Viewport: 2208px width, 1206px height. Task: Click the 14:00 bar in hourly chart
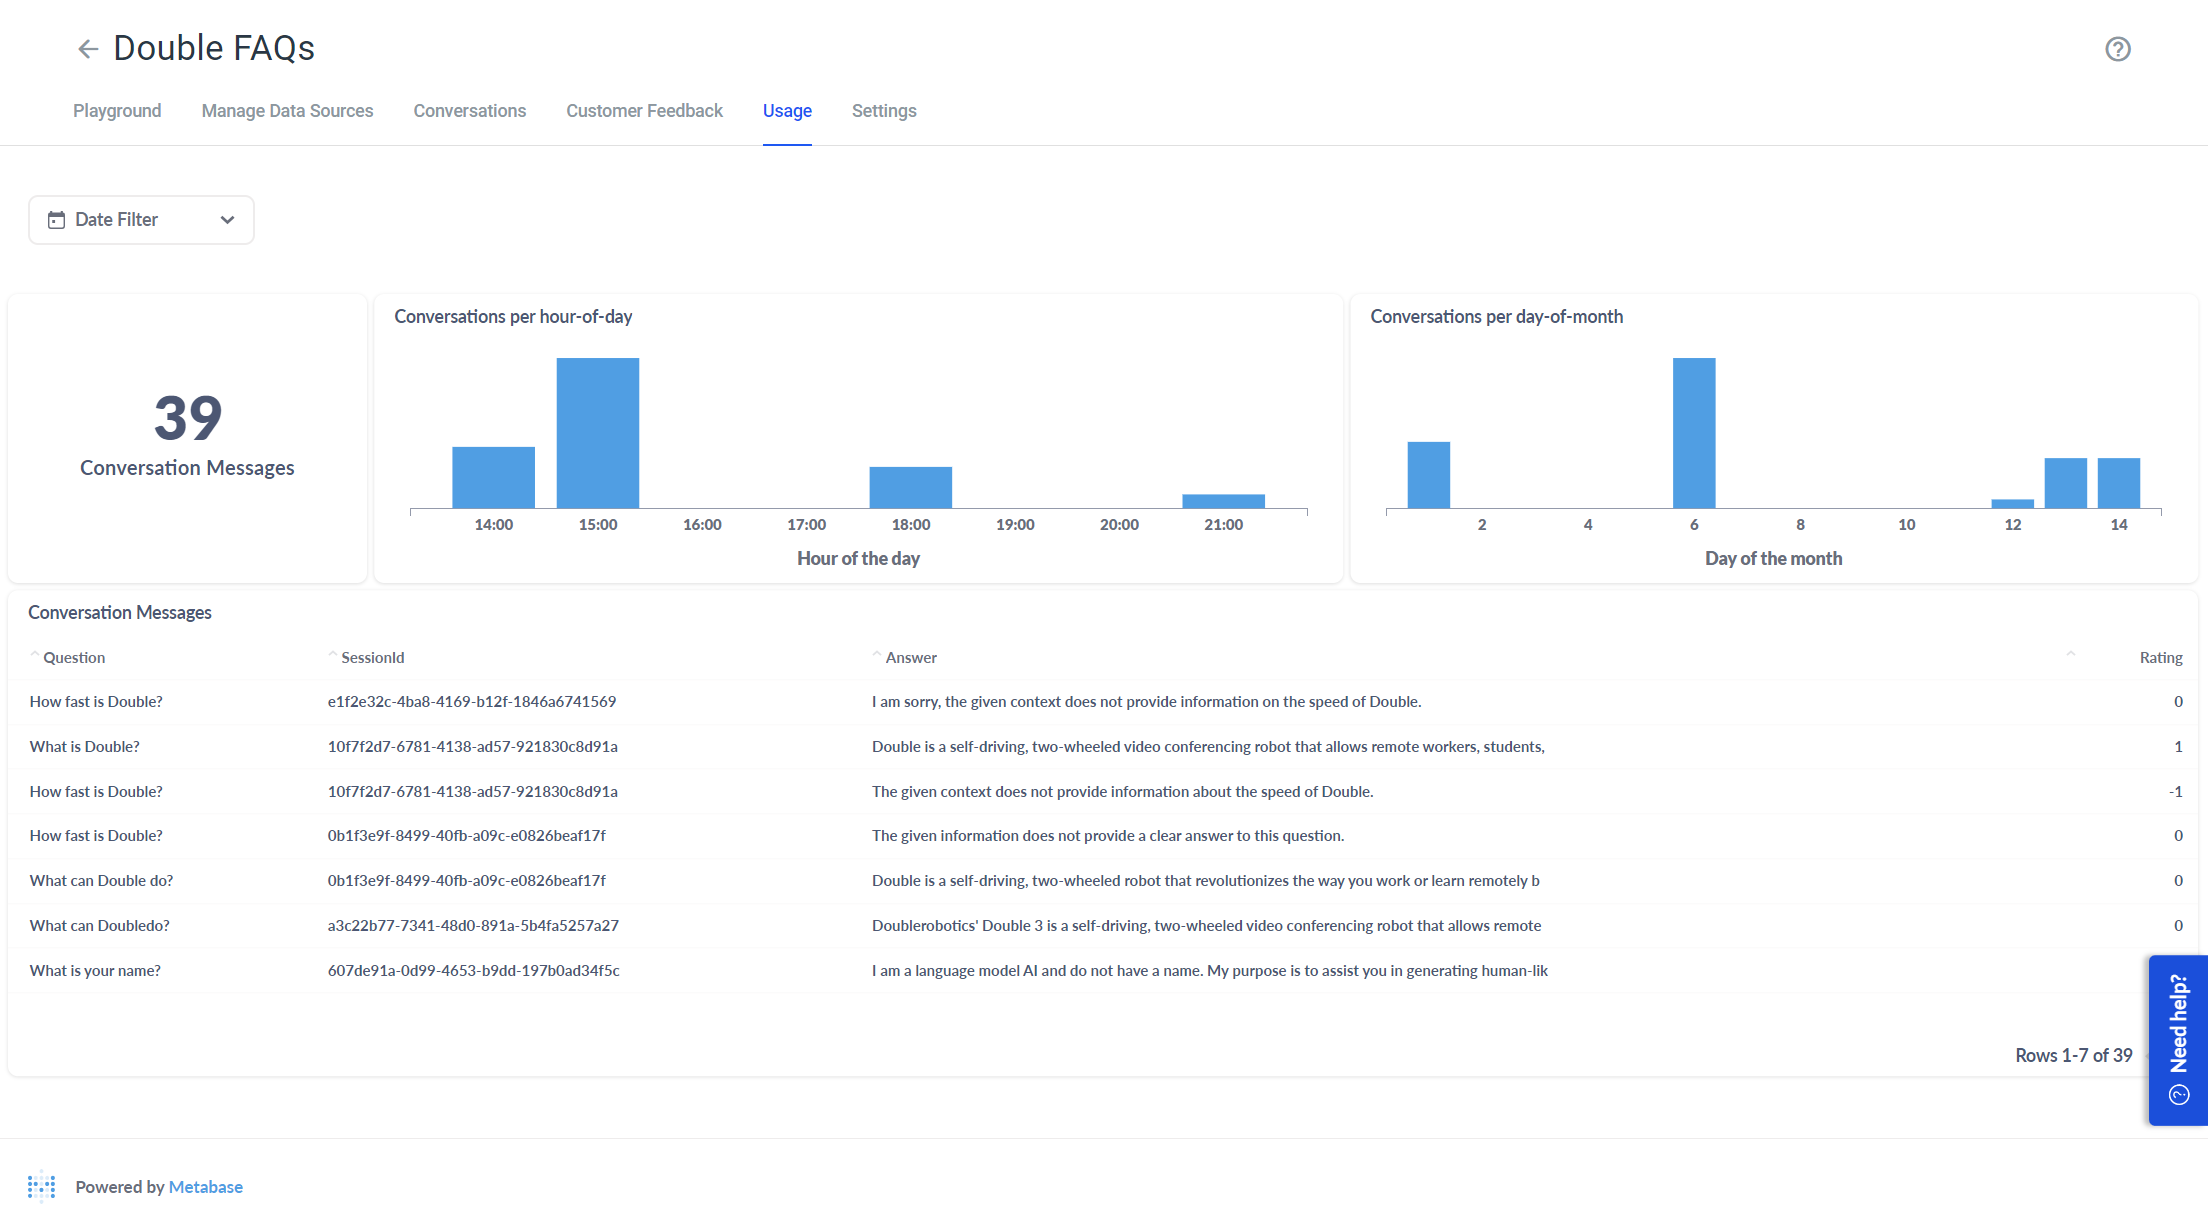point(494,477)
